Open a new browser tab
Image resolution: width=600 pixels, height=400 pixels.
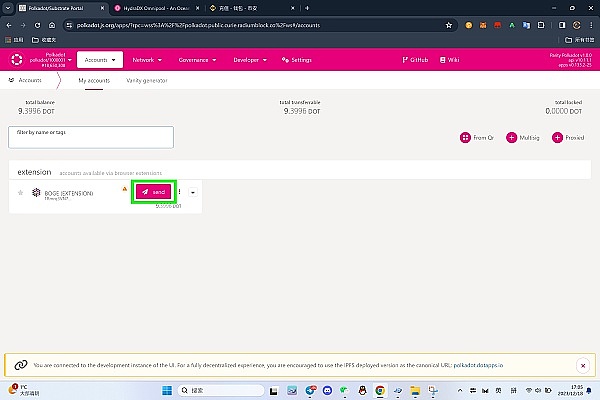tap(307, 8)
